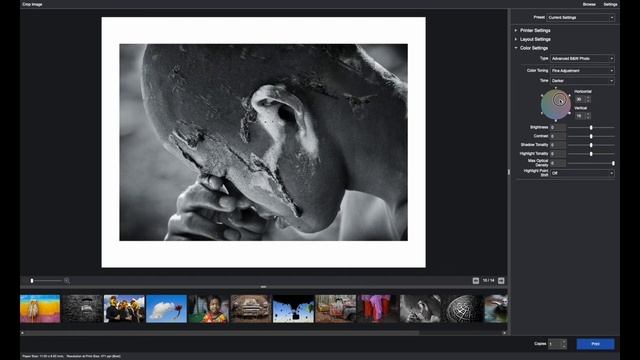Select the black-and-white sphere thumbnail
The width and height of the screenshot is (640, 360).
click(x=462, y=309)
